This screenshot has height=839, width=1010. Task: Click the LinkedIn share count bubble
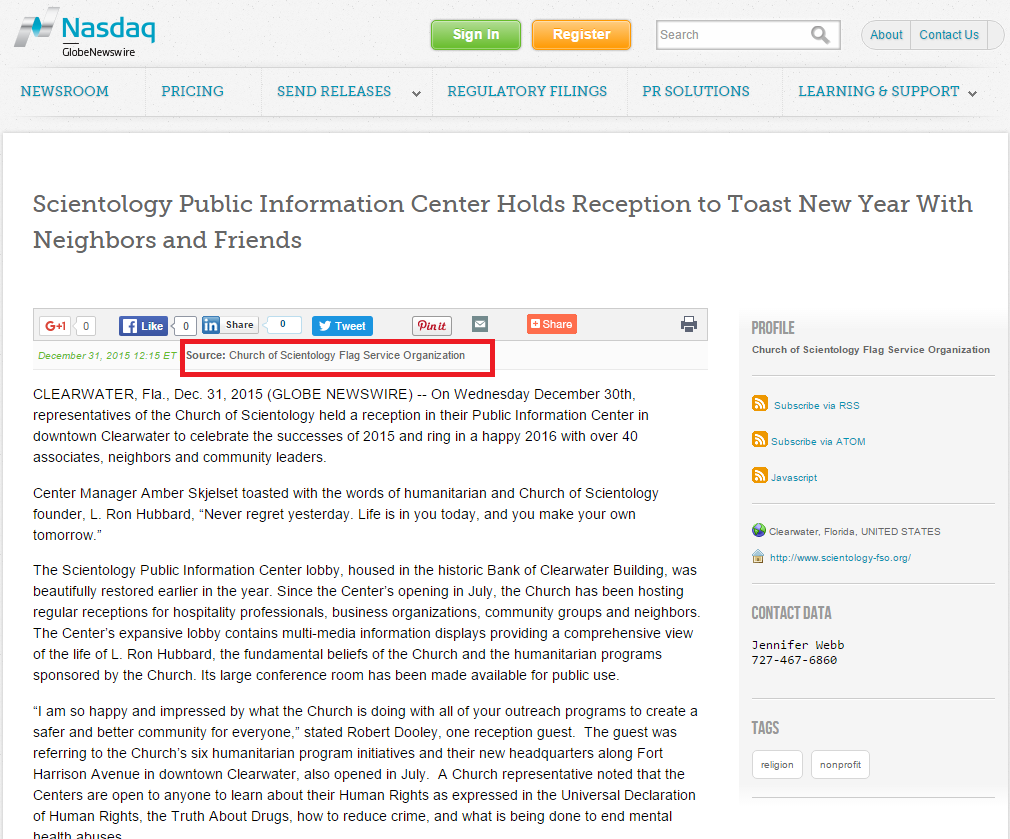pos(282,325)
